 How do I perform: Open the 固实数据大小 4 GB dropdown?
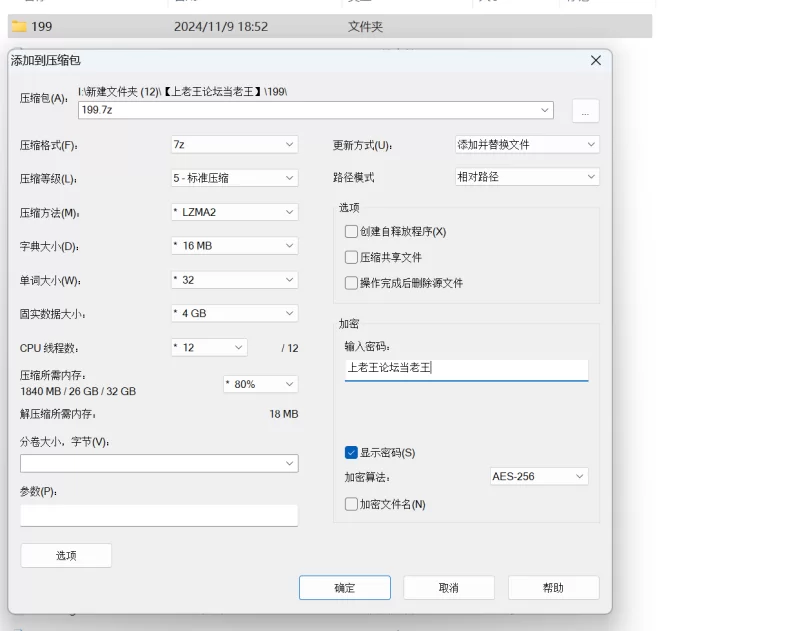pyautogui.click(x=234, y=313)
